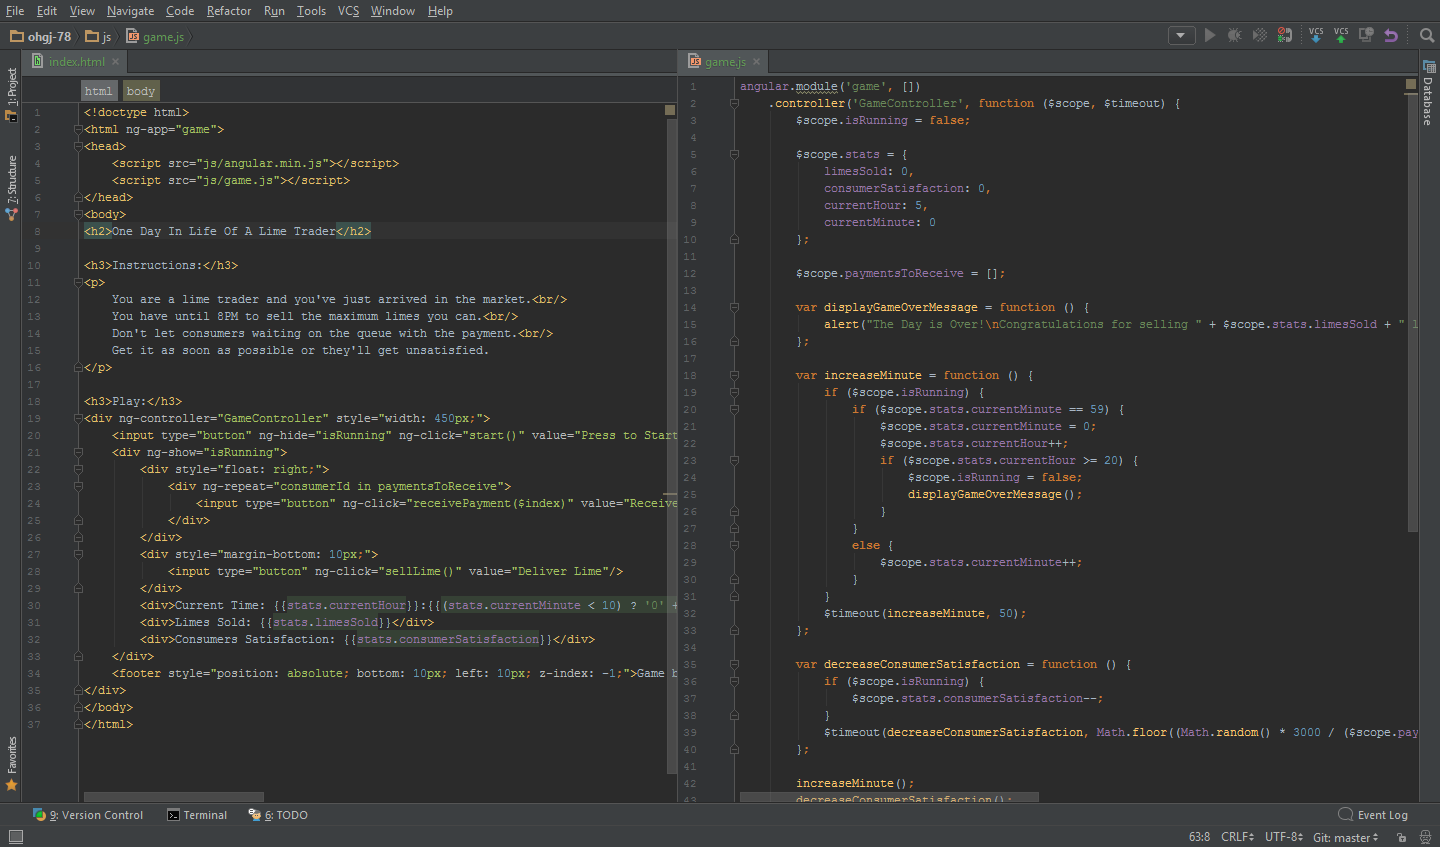Screen dimensions: 1440x847
Task: Close the index.html editor tab
Action: (115, 62)
